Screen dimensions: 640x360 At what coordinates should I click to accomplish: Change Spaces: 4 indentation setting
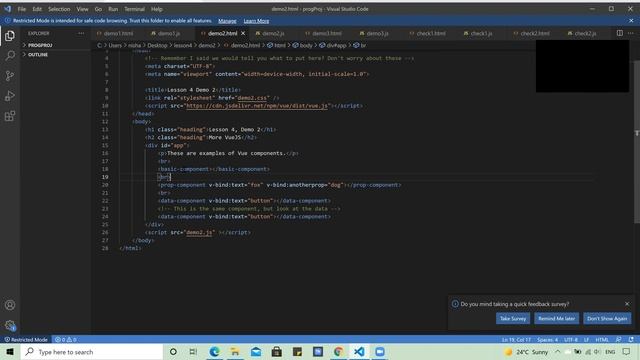[x=547, y=340]
